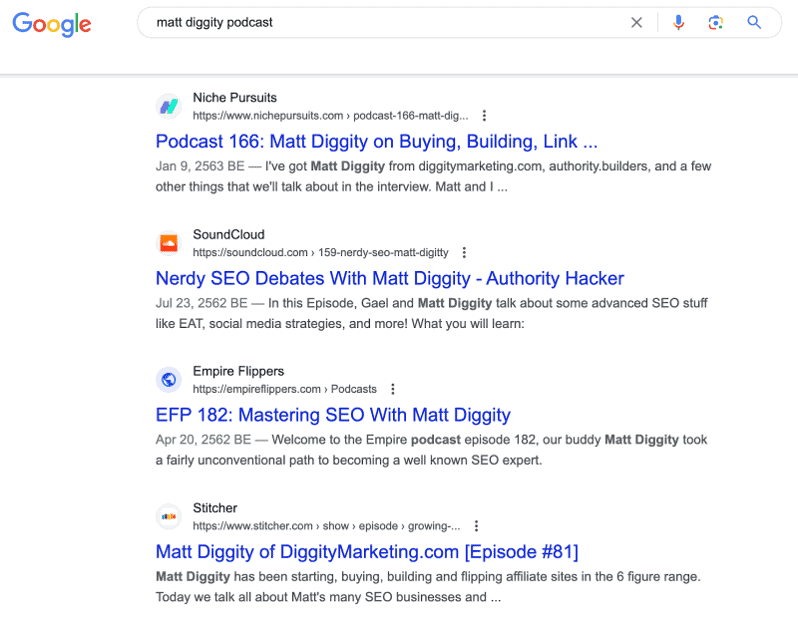The image size is (798, 628).
Task: Click the stitcher.com URL breadcrumb
Action: click(x=326, y=526)
